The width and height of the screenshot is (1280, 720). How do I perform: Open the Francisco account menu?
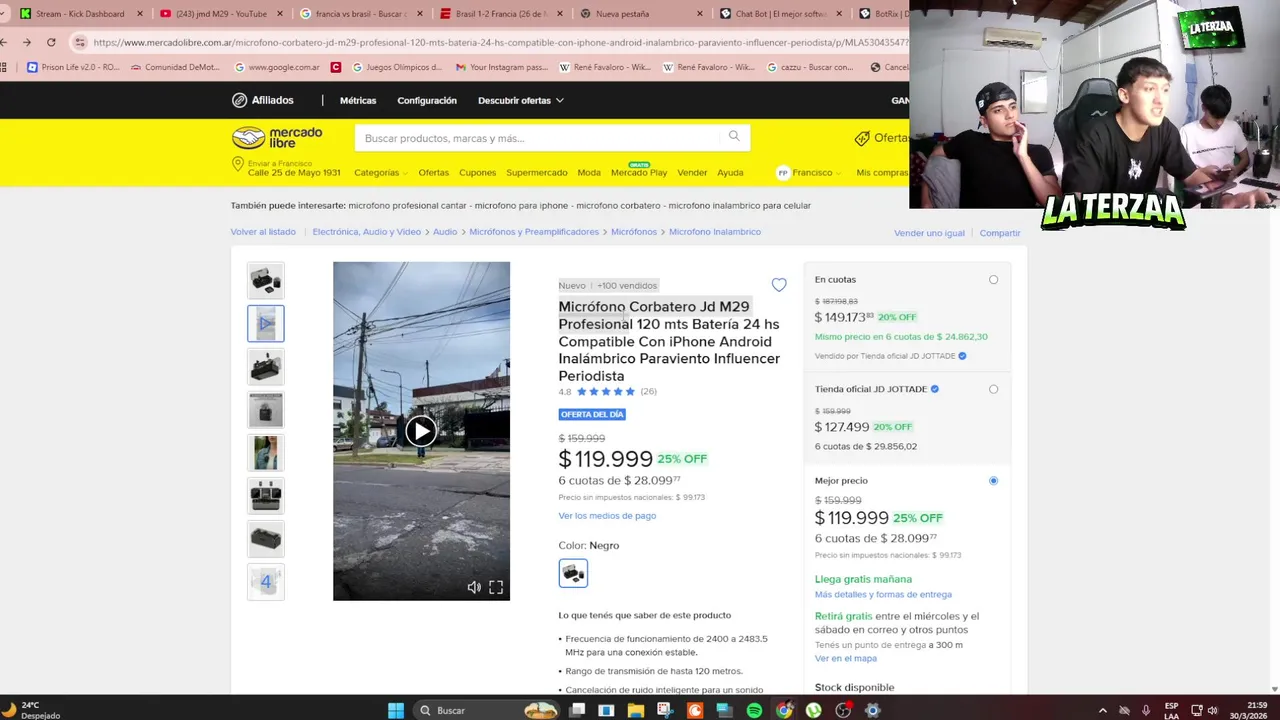[808, 172]
